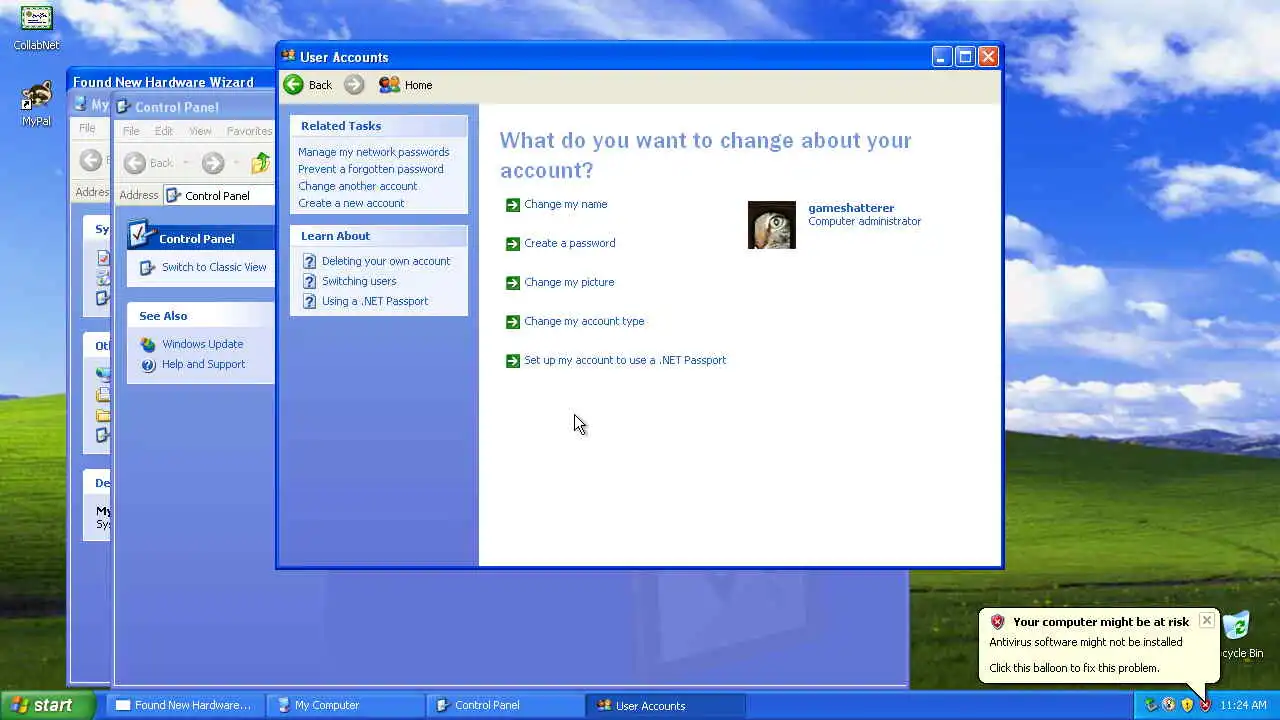1280x720 pixels.
Task: Click help icon beside Deleting your own account
Action: click(x=310, y=262)
